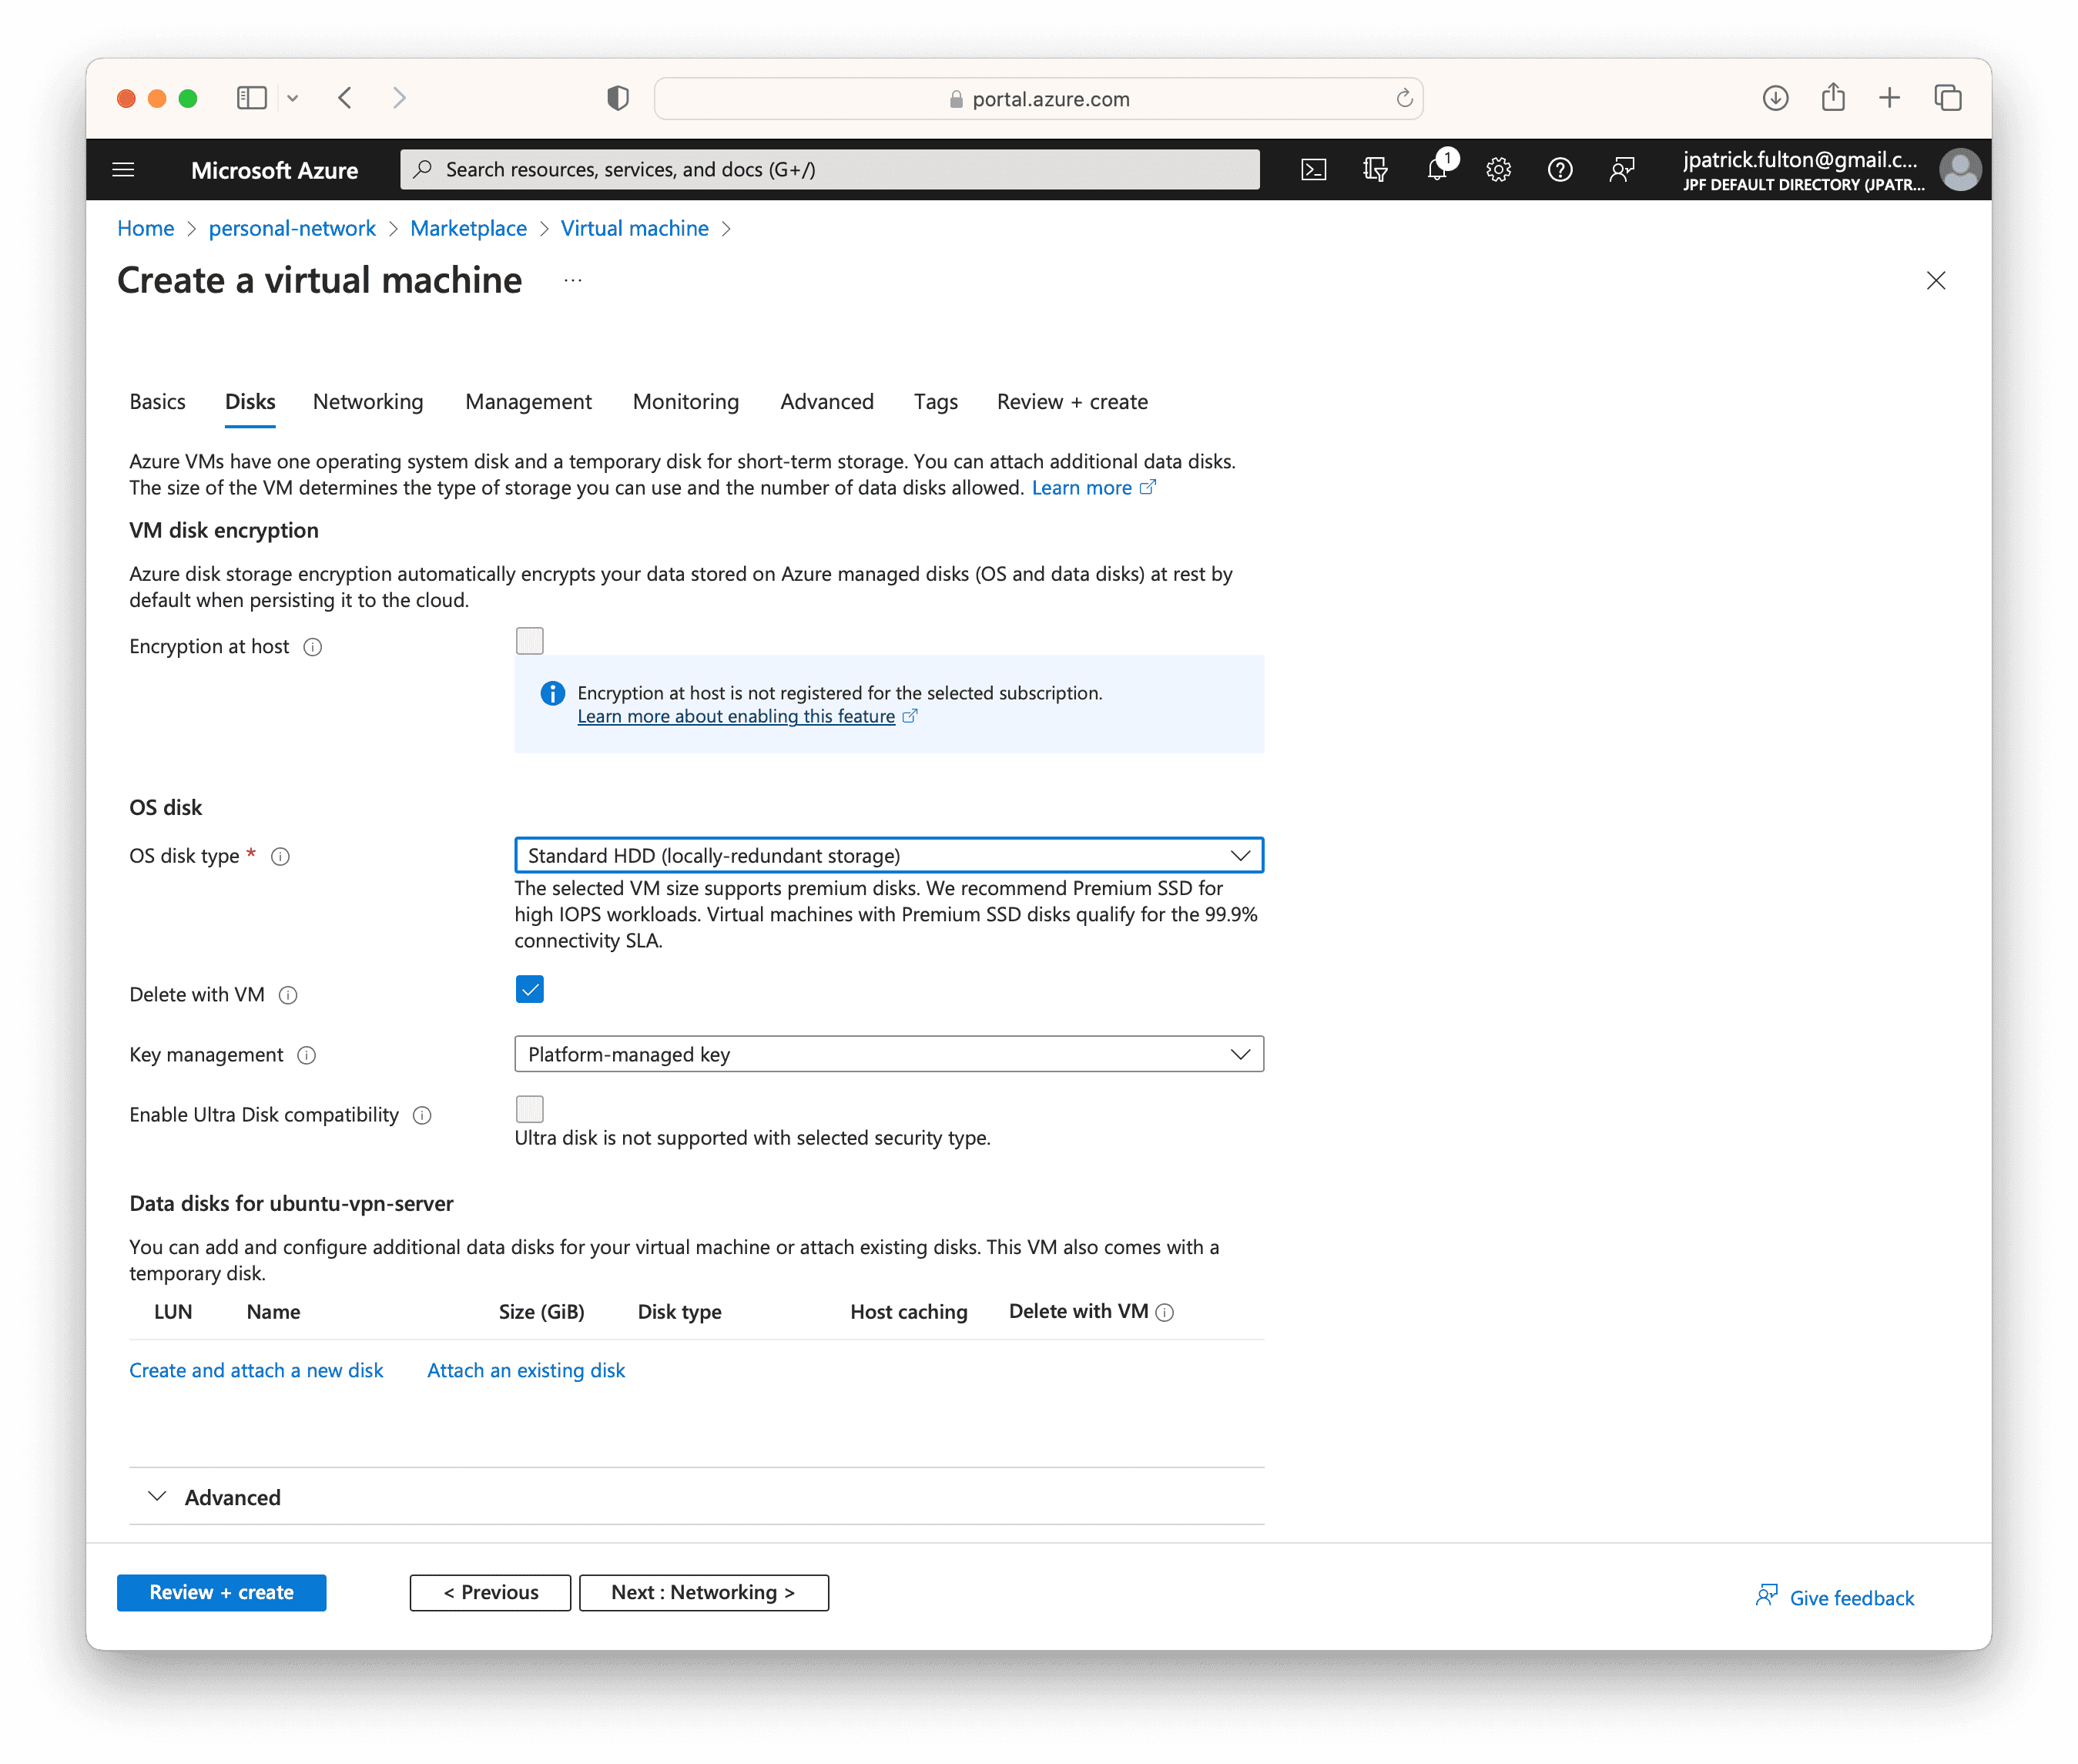Image resolution: width=2078 pixels, height=1764 pixels.
Task: Uncheck the Delete with VM checkbox
Action: pos(529,990)
